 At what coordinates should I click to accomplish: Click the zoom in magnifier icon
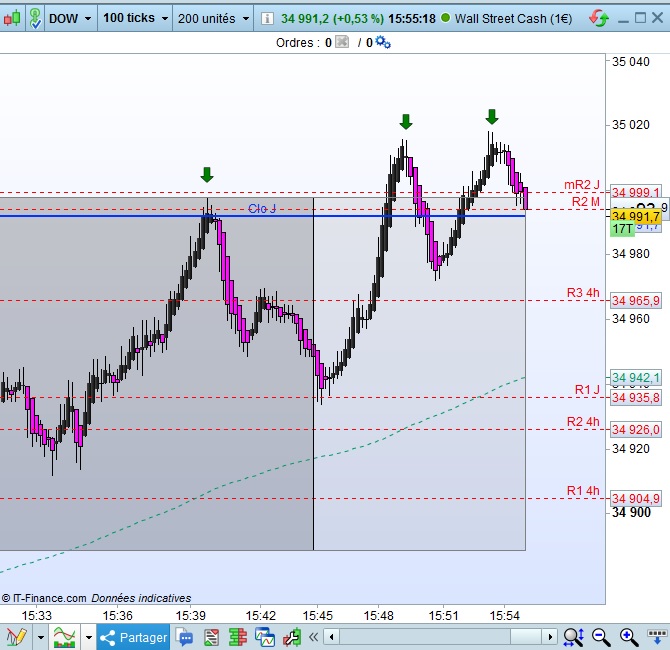[629, 637]
